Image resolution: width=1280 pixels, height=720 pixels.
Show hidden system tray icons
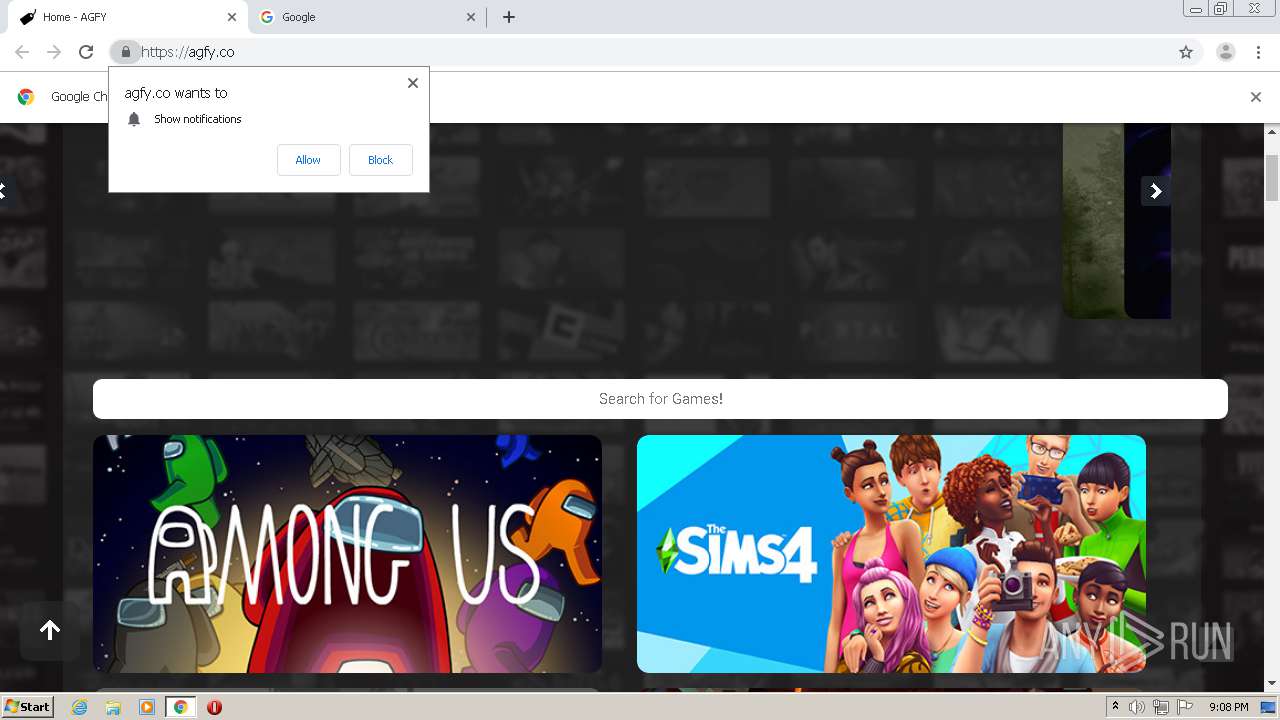pos(1116,707)
